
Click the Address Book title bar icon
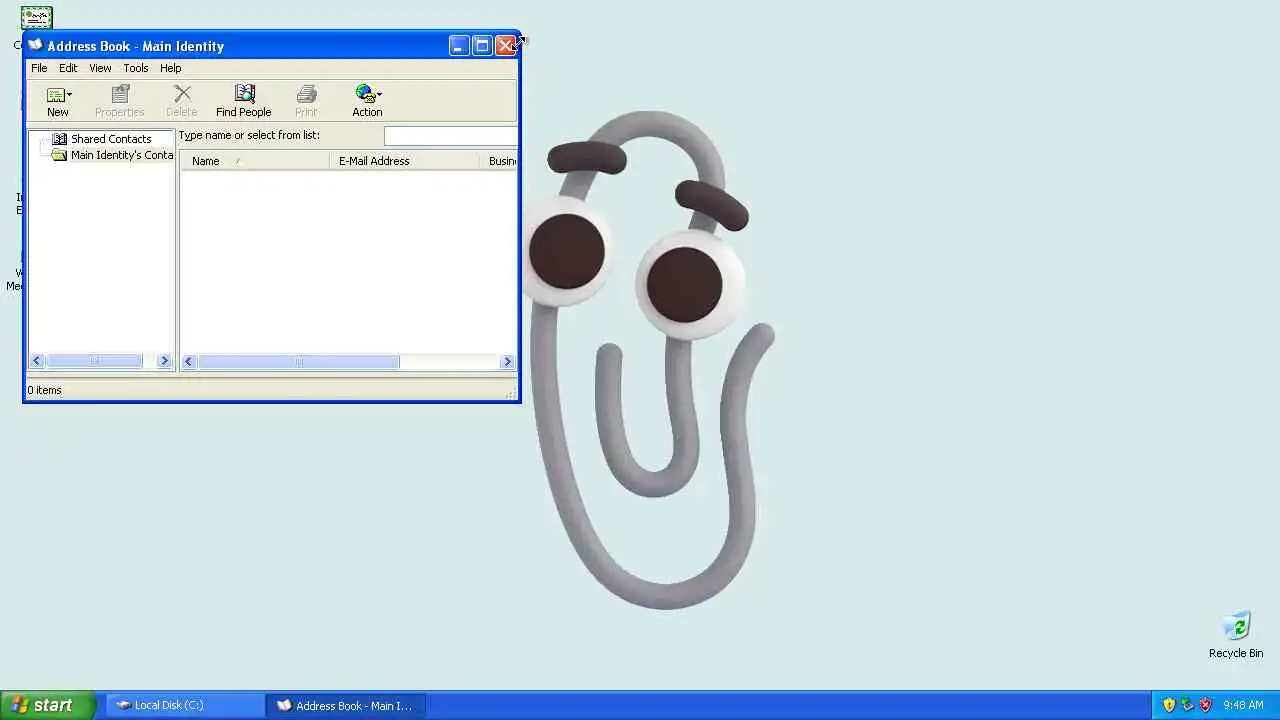pyautogui.click(x=36, y=45)
